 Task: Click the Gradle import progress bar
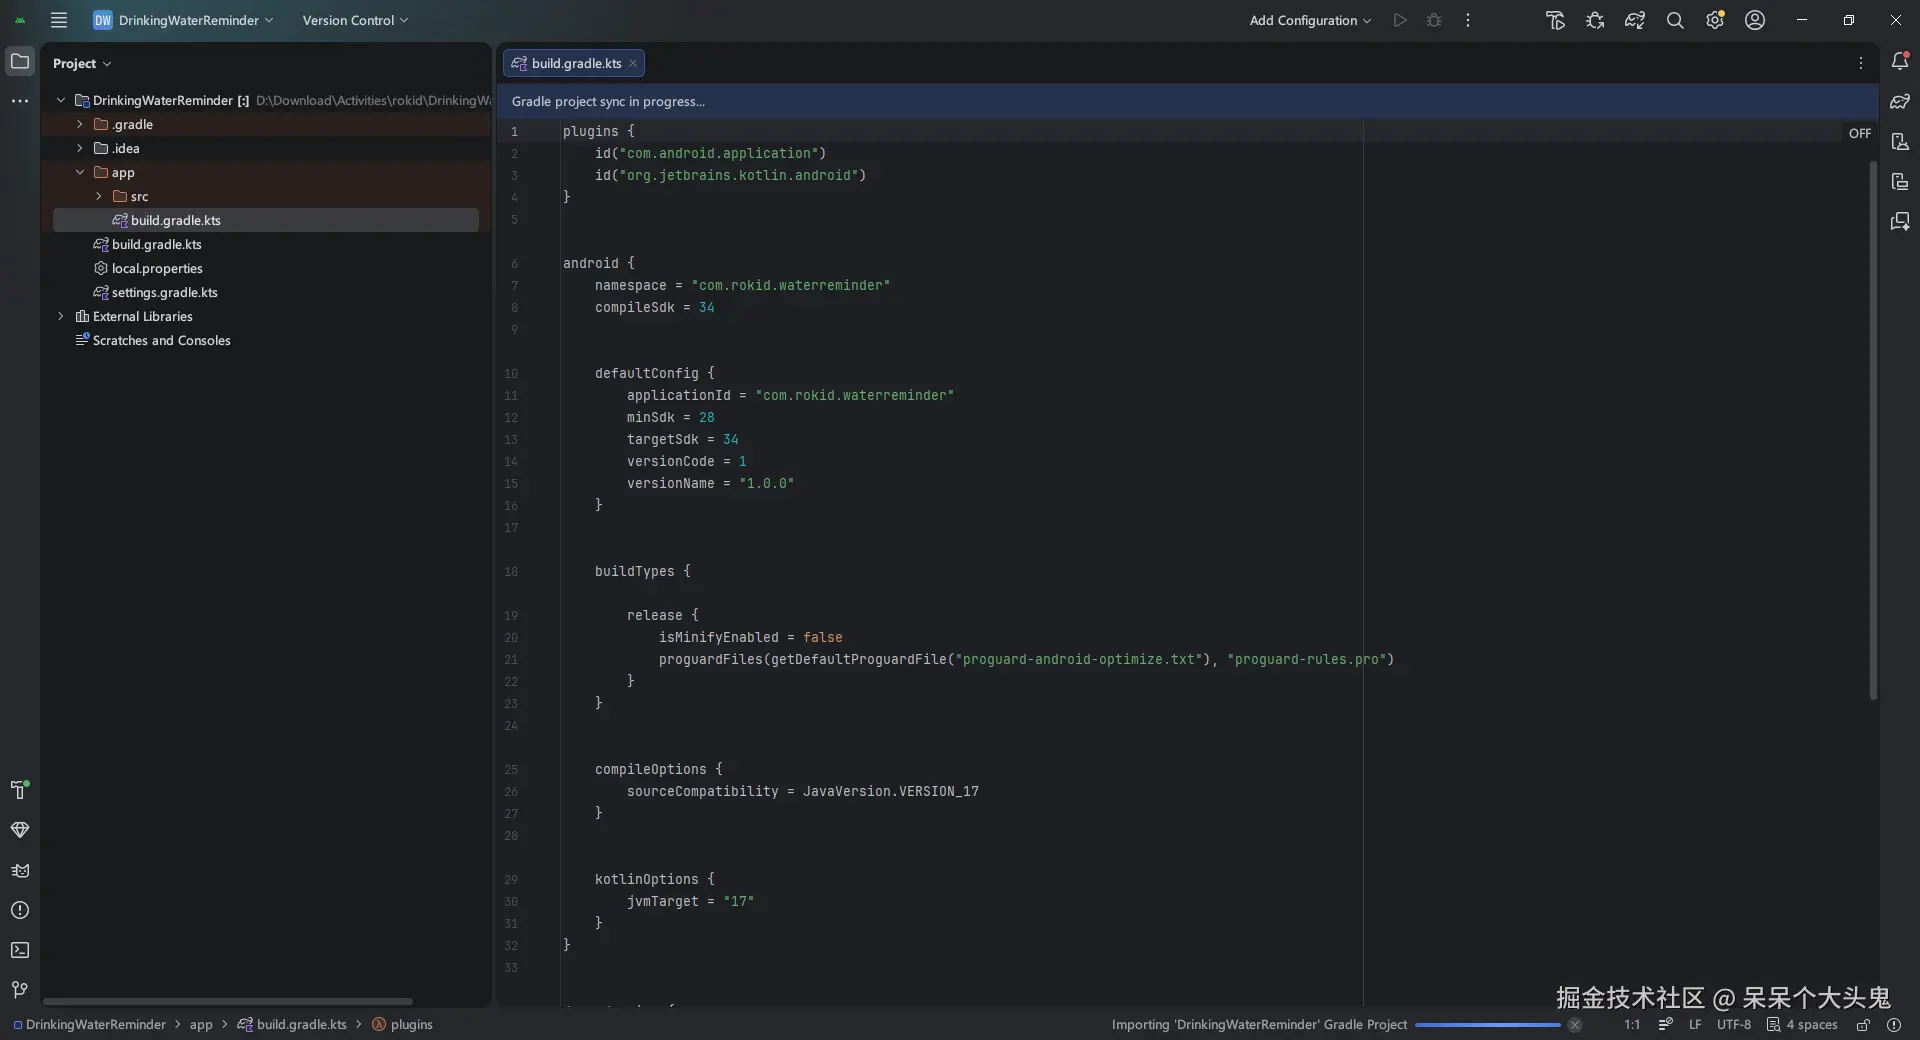click(x=1487, y=1025)
